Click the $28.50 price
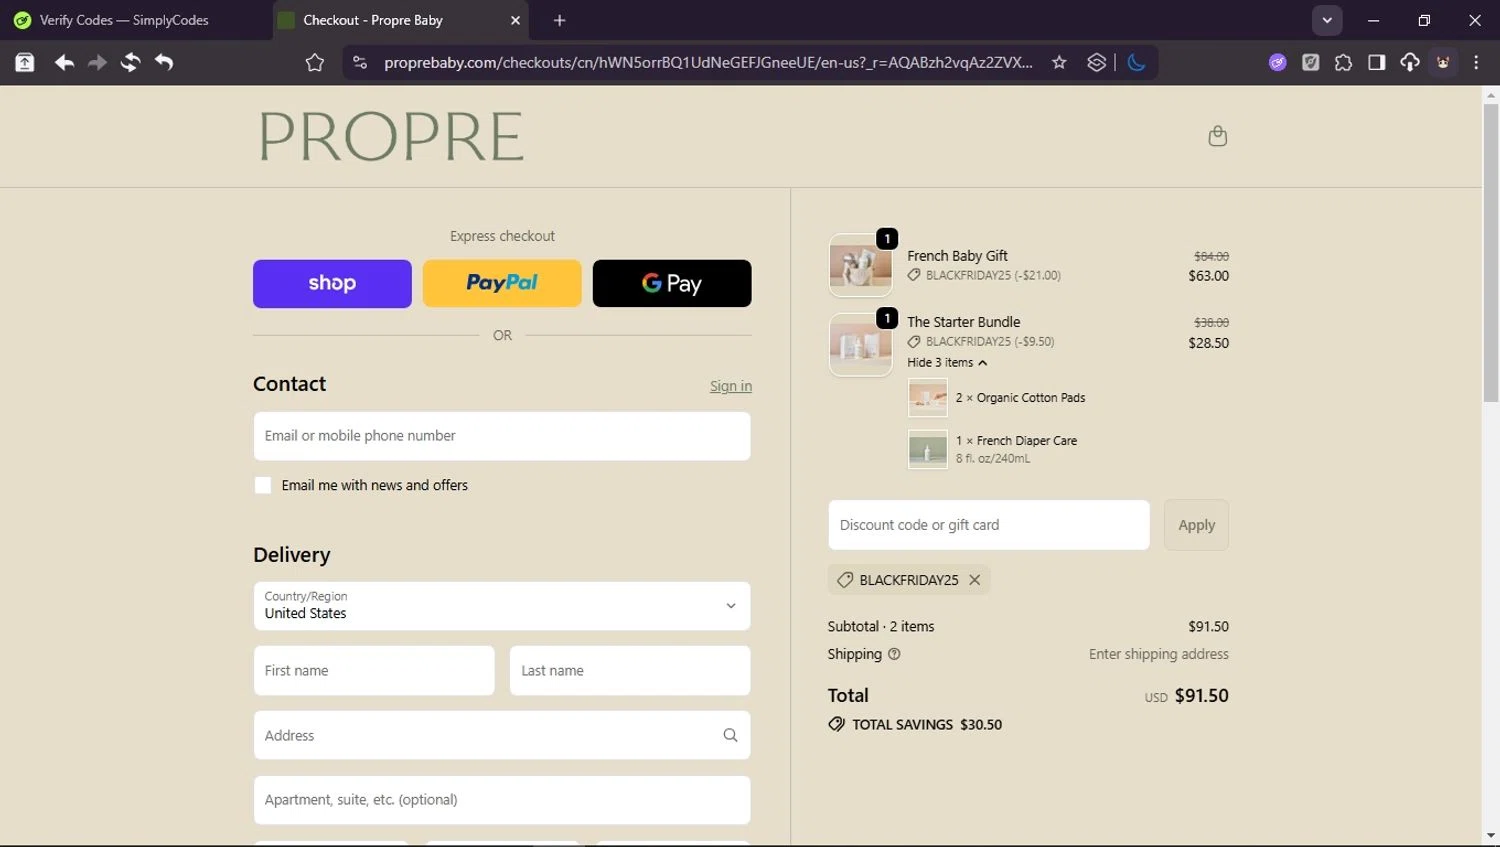Viewport: 1500px width, 847px height. coord(1208,343)
